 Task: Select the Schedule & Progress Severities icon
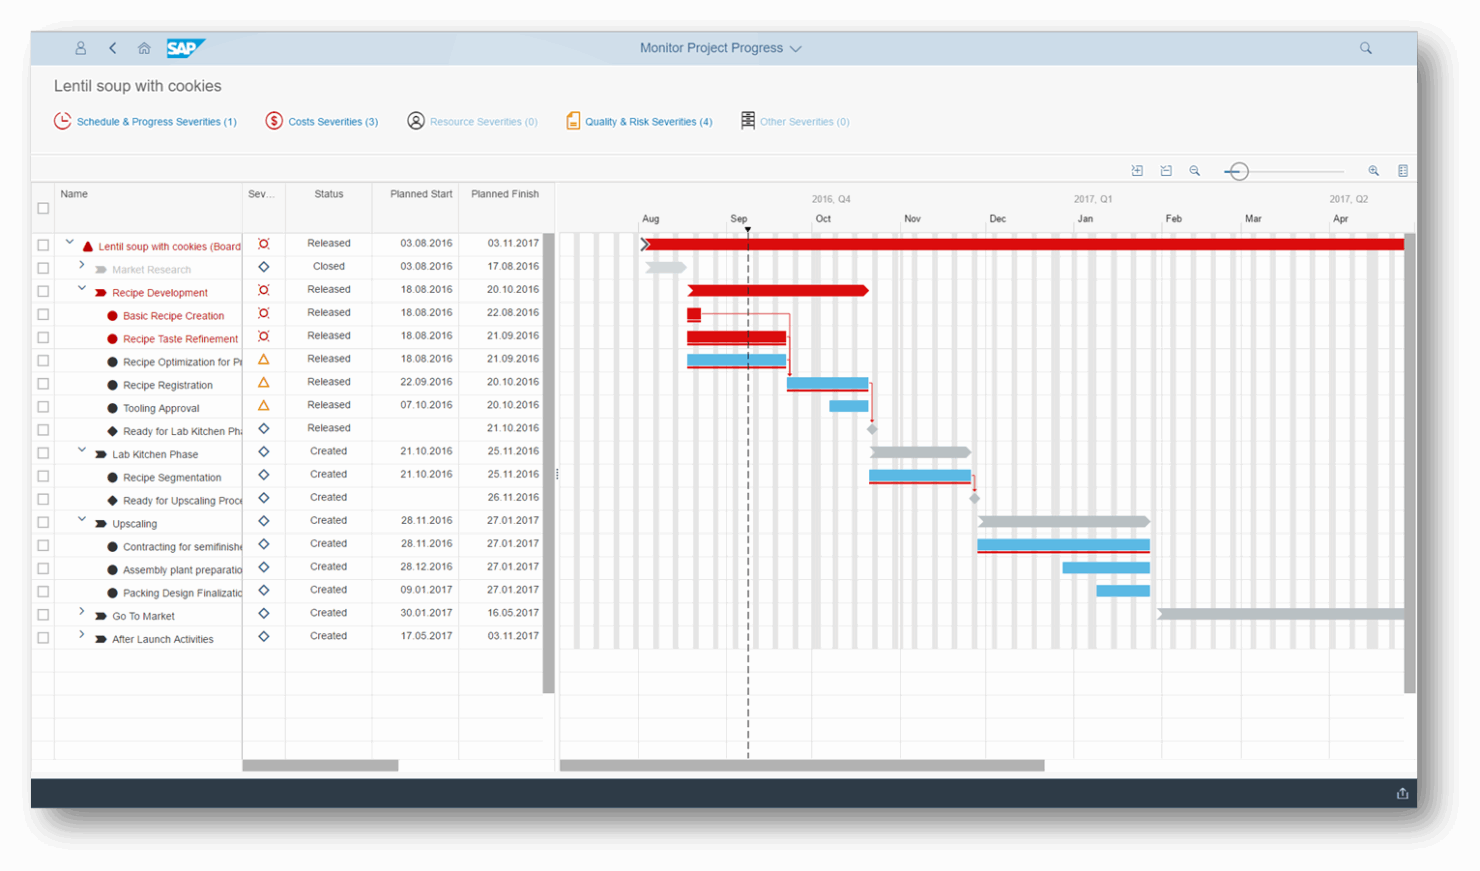(x=62, y=120)
